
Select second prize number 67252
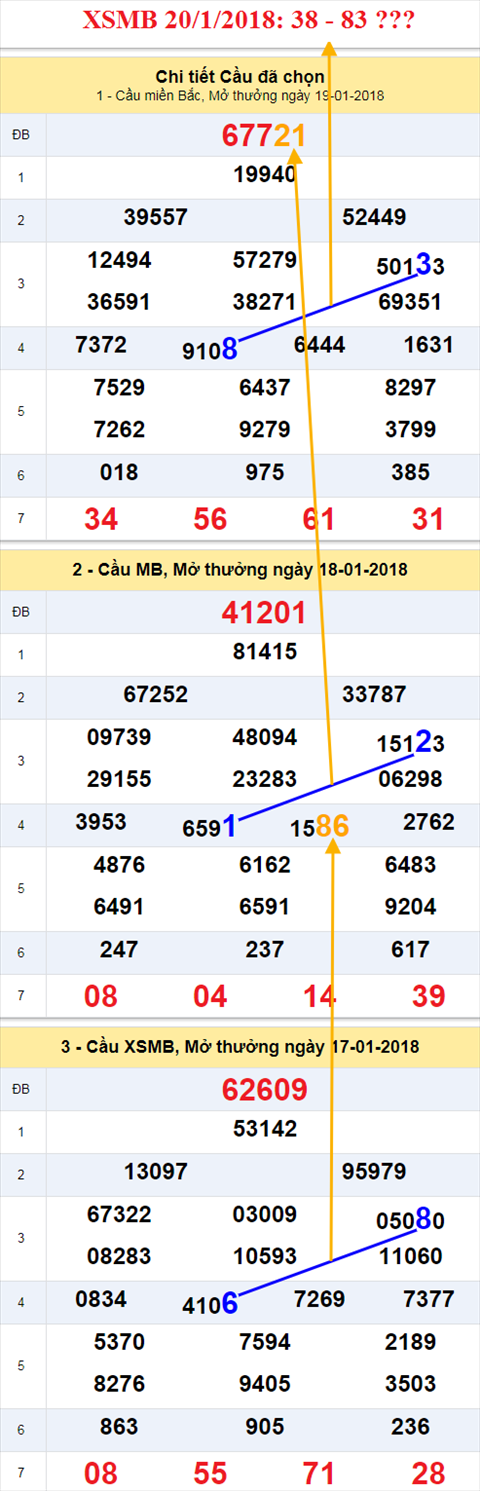coord(156,693)
